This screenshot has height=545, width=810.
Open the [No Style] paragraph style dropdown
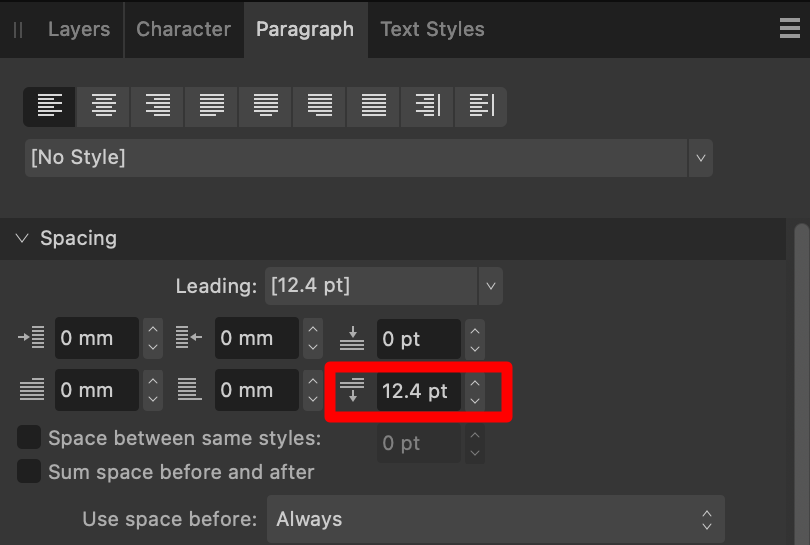coord(368,158)
